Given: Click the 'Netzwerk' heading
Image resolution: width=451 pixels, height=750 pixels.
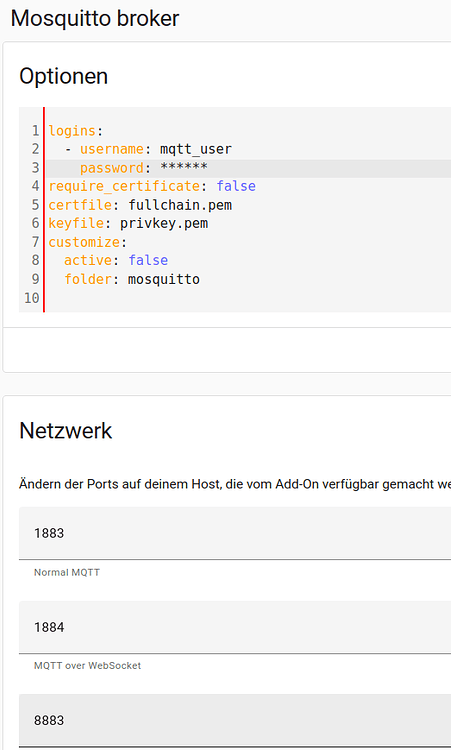Looking at the screenshot, I should click(x=66, y=430).
